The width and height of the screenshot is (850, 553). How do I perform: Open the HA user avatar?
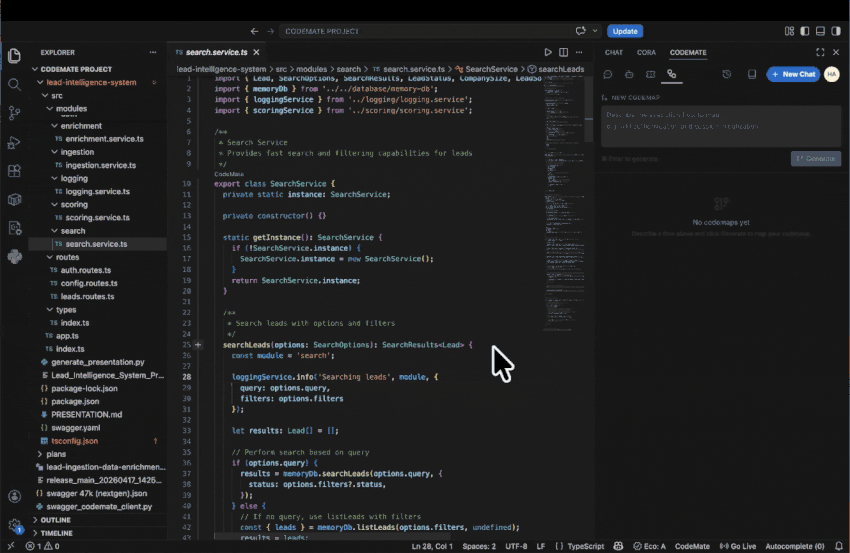pyautogui.click(x=832, y=74)
